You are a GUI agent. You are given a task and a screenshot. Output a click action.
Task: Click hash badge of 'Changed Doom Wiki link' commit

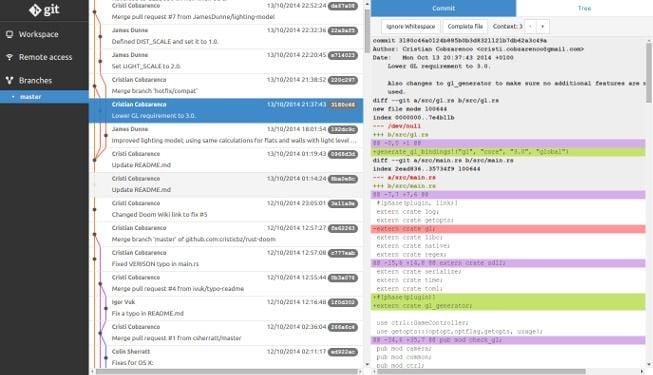(343, 204)
